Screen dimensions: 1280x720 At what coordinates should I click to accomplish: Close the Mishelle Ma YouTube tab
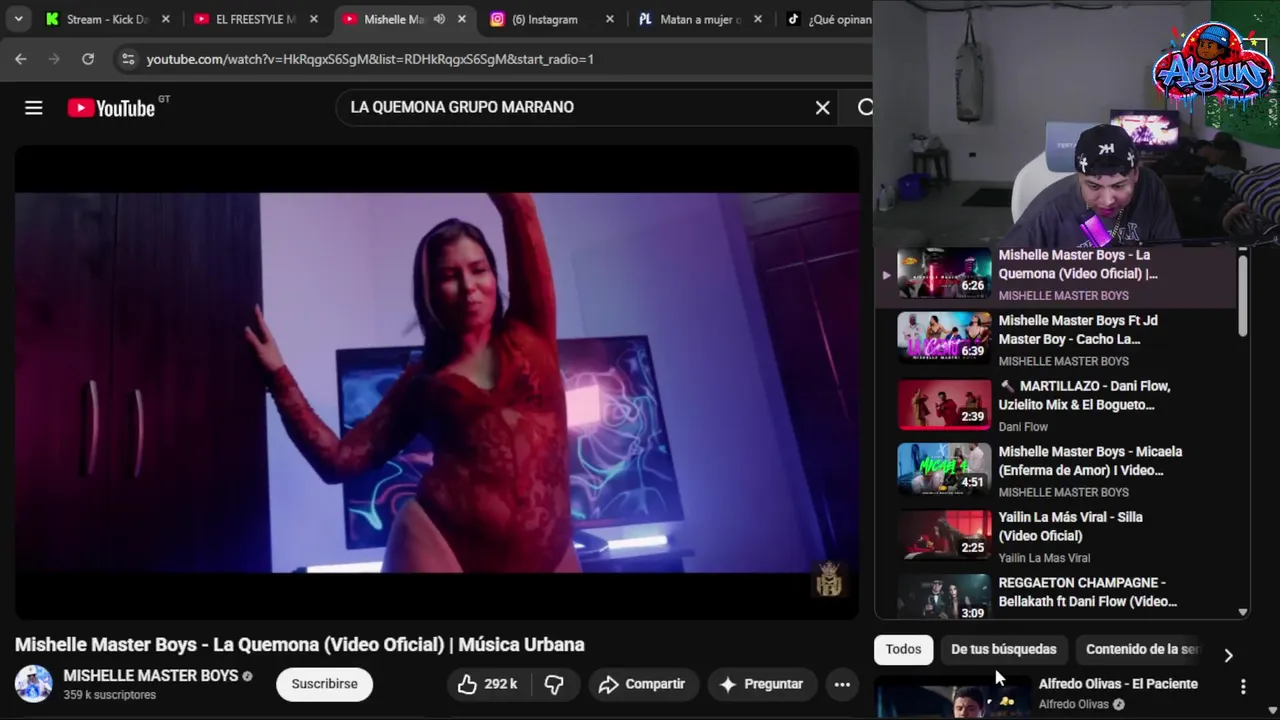point(462,19)
